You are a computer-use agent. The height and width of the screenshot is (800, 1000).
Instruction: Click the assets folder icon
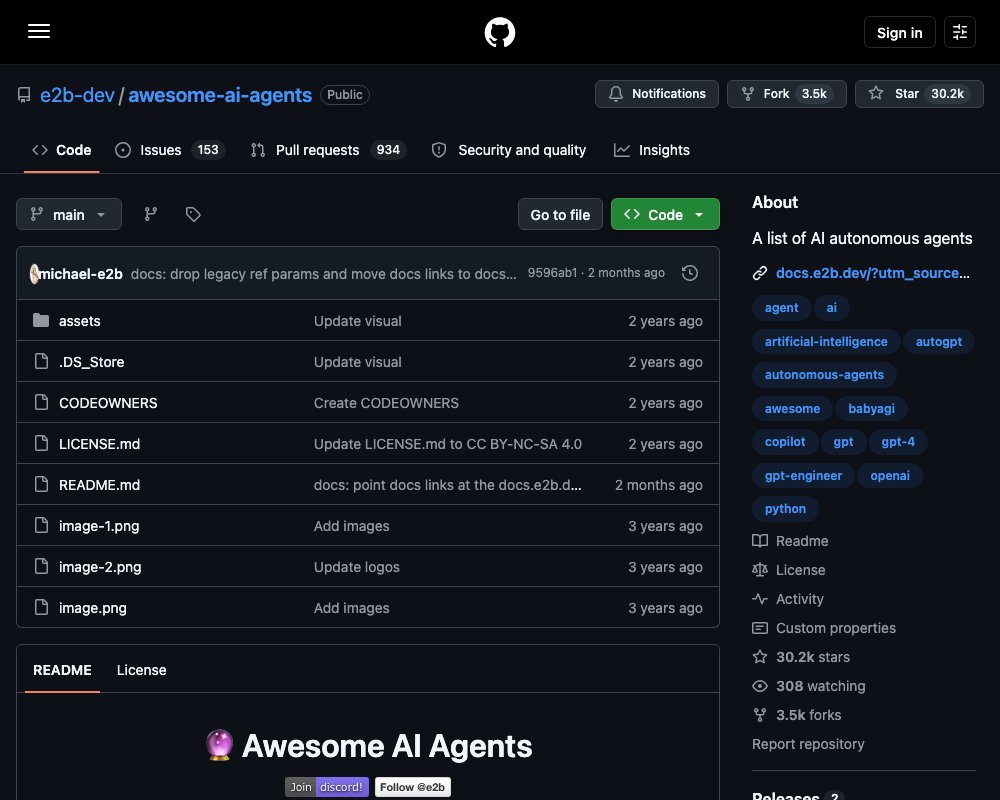coord(41,320)
